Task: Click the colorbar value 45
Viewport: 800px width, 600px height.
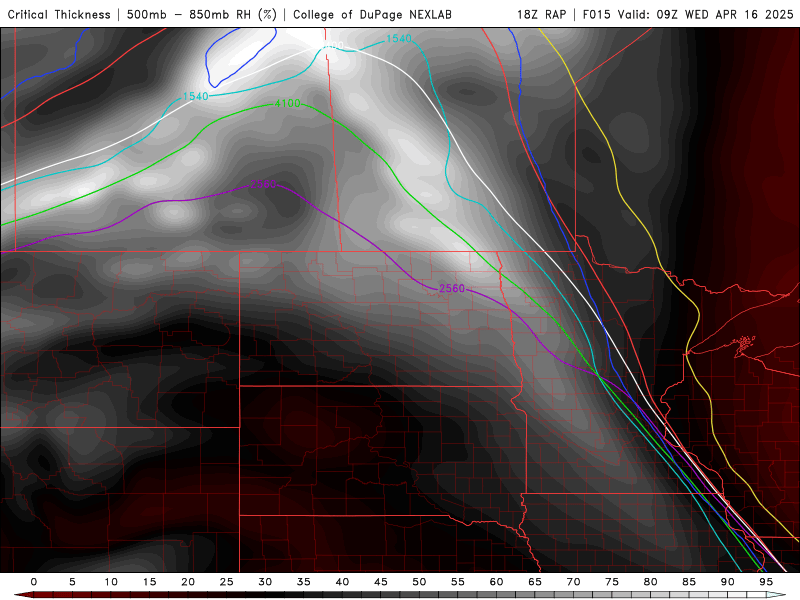Action: click(x=381, y=582)
